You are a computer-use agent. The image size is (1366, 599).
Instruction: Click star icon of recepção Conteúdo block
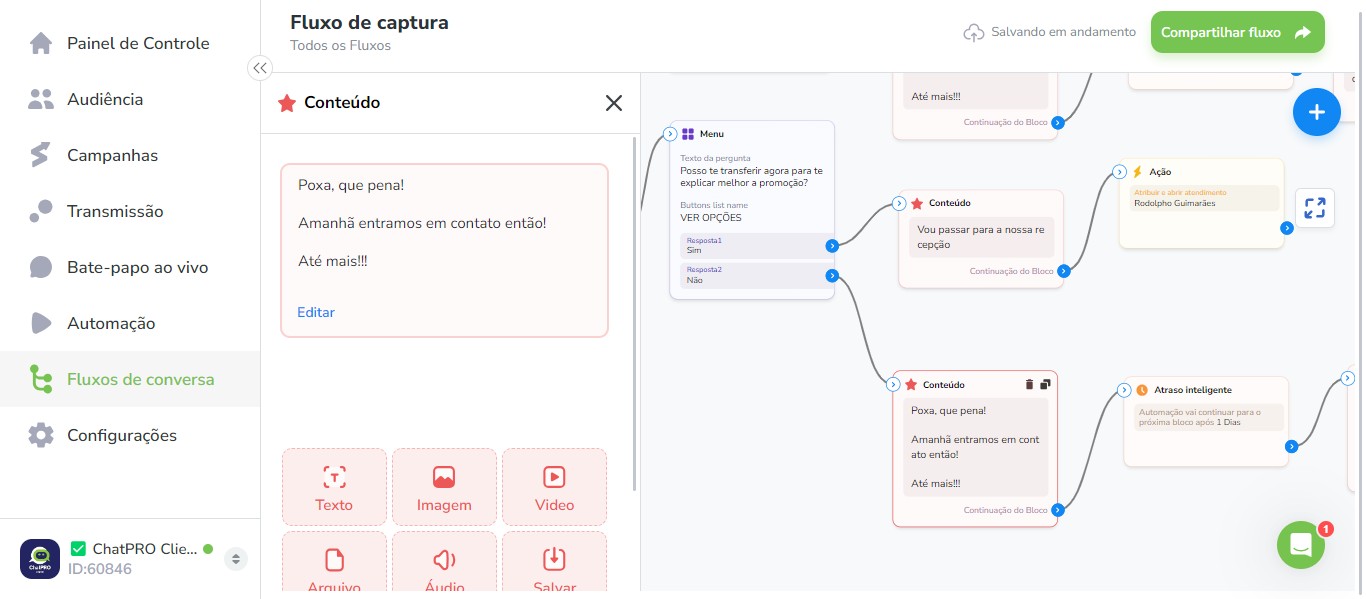tap(917, 203)
